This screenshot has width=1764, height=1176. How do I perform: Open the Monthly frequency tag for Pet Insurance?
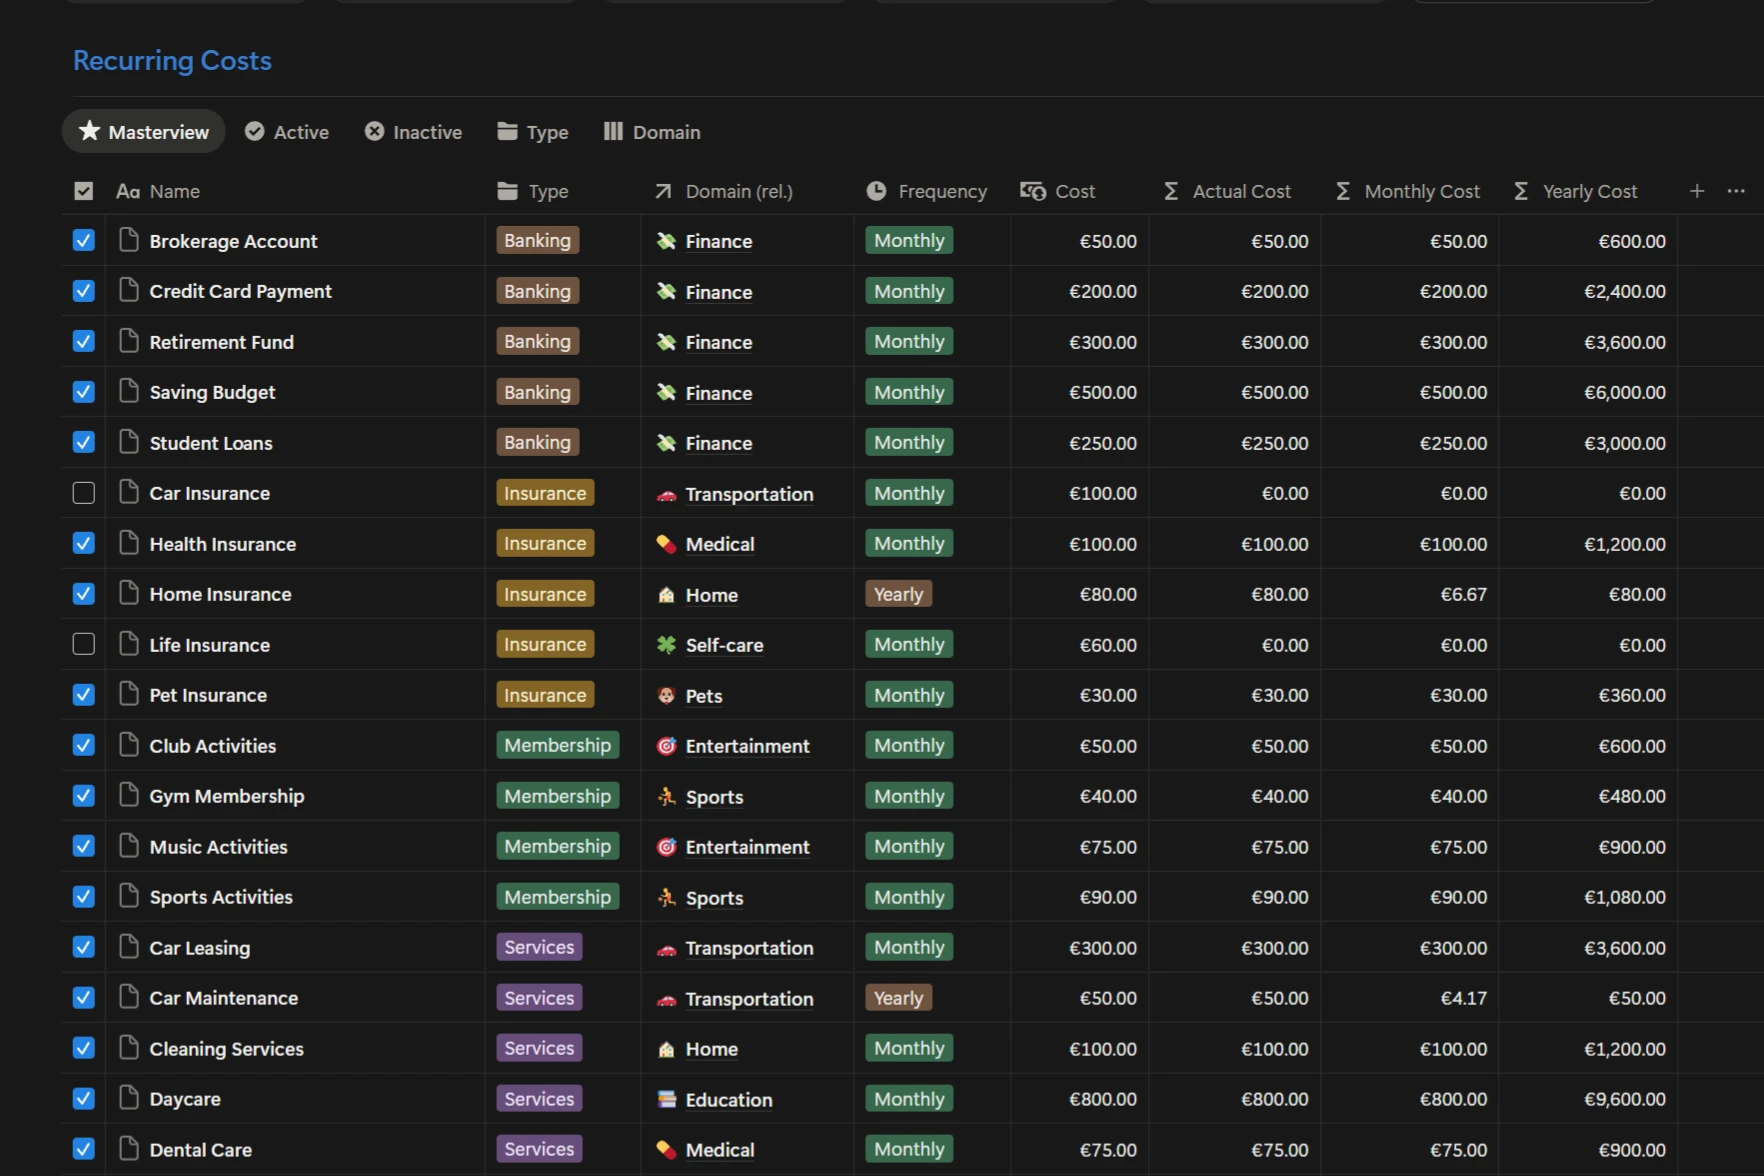click(908, 694)
